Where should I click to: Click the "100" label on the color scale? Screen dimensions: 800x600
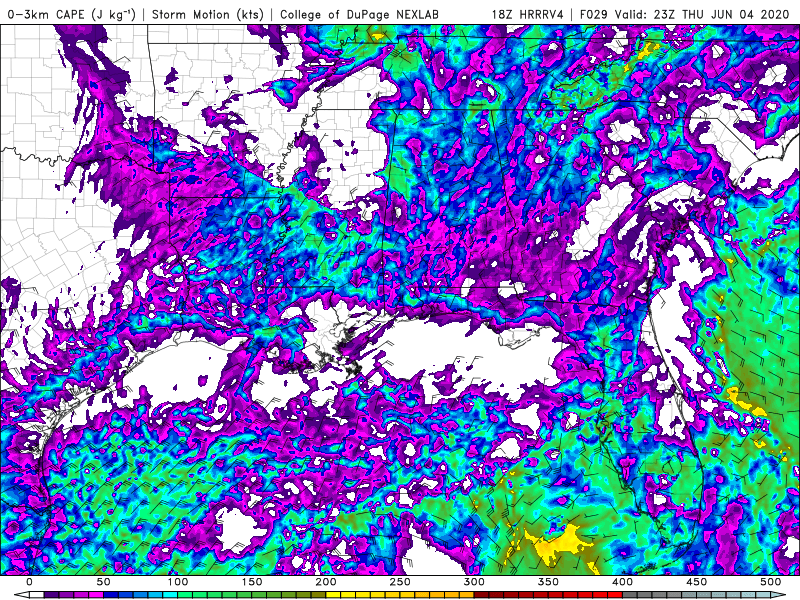177,582
